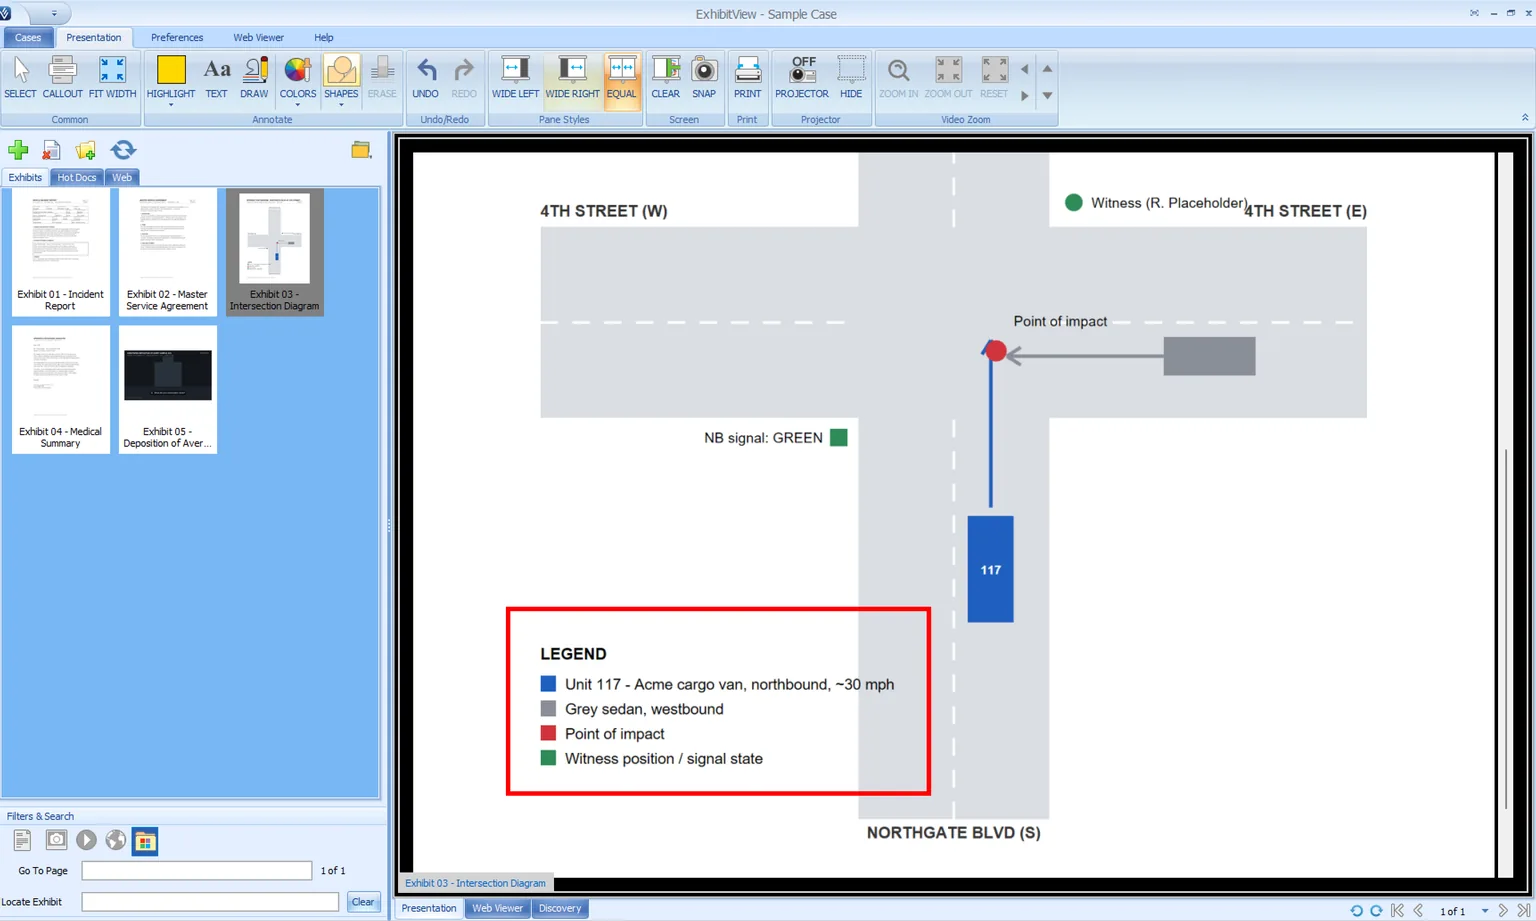Refresh the exhibits list
The image size is (1536, 921).
(x=123, y=150)
